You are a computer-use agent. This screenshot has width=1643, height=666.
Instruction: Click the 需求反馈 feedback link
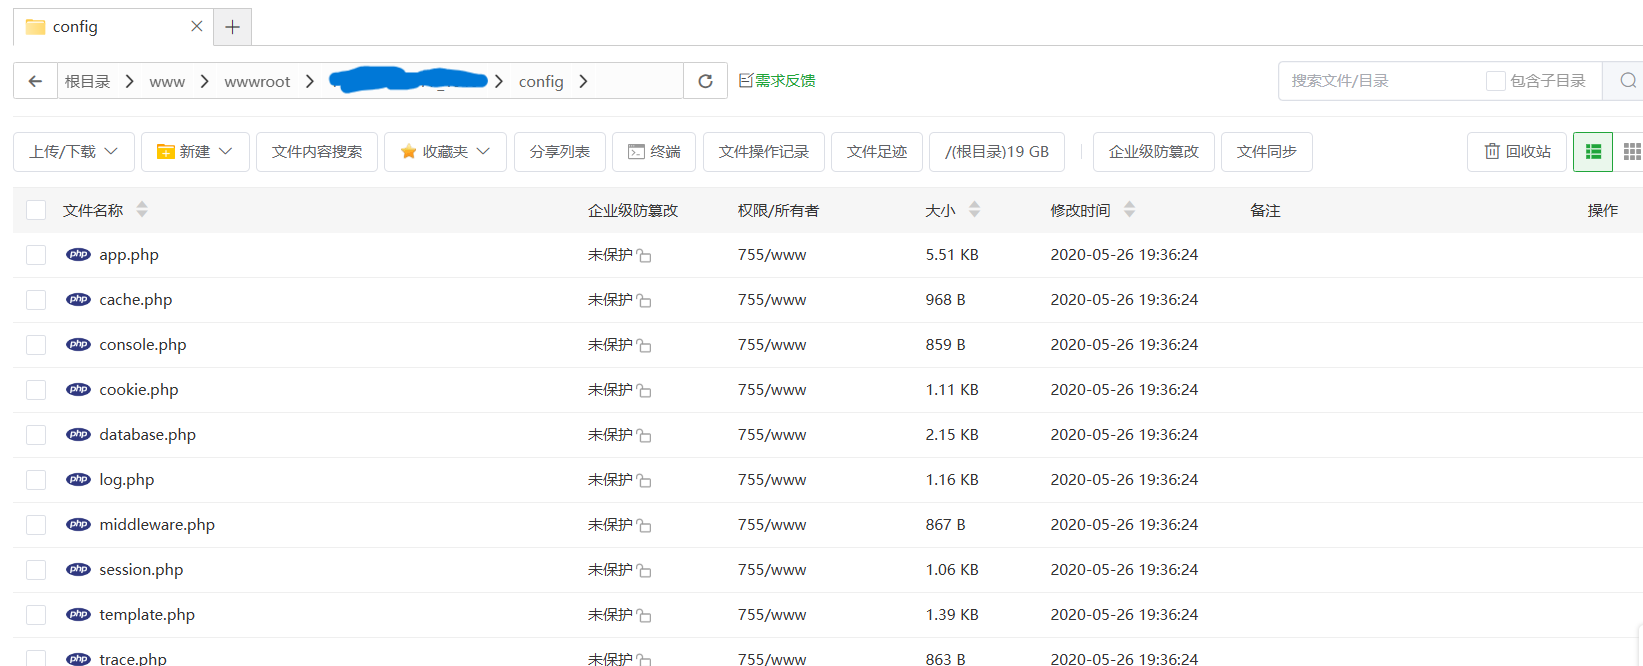pyautogui.click(x=777, y=81)
